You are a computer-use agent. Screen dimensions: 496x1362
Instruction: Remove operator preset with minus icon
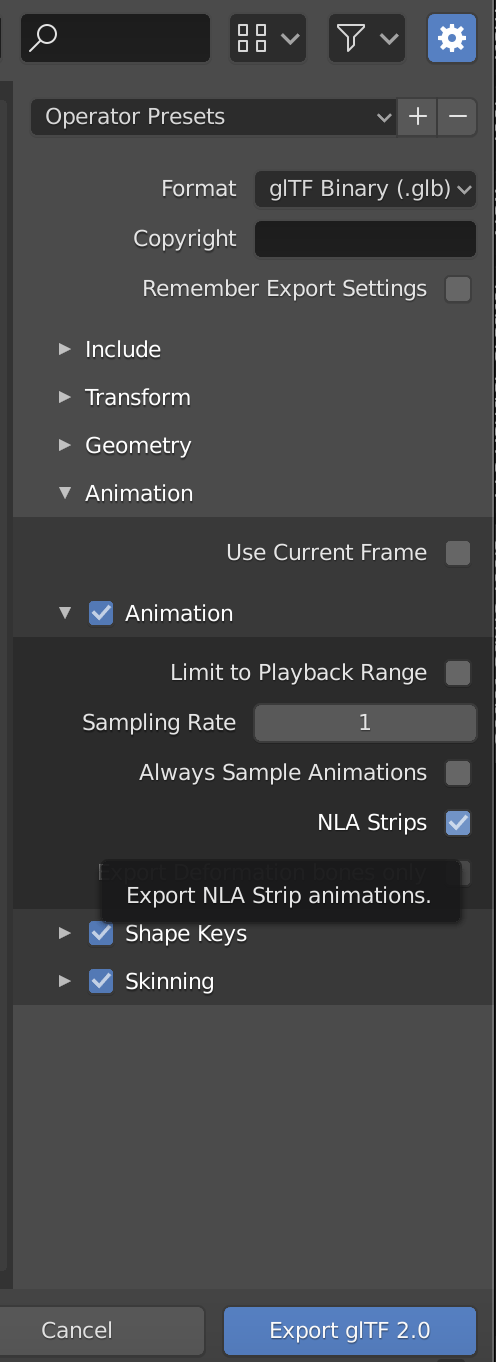click(x=457, y=117)
